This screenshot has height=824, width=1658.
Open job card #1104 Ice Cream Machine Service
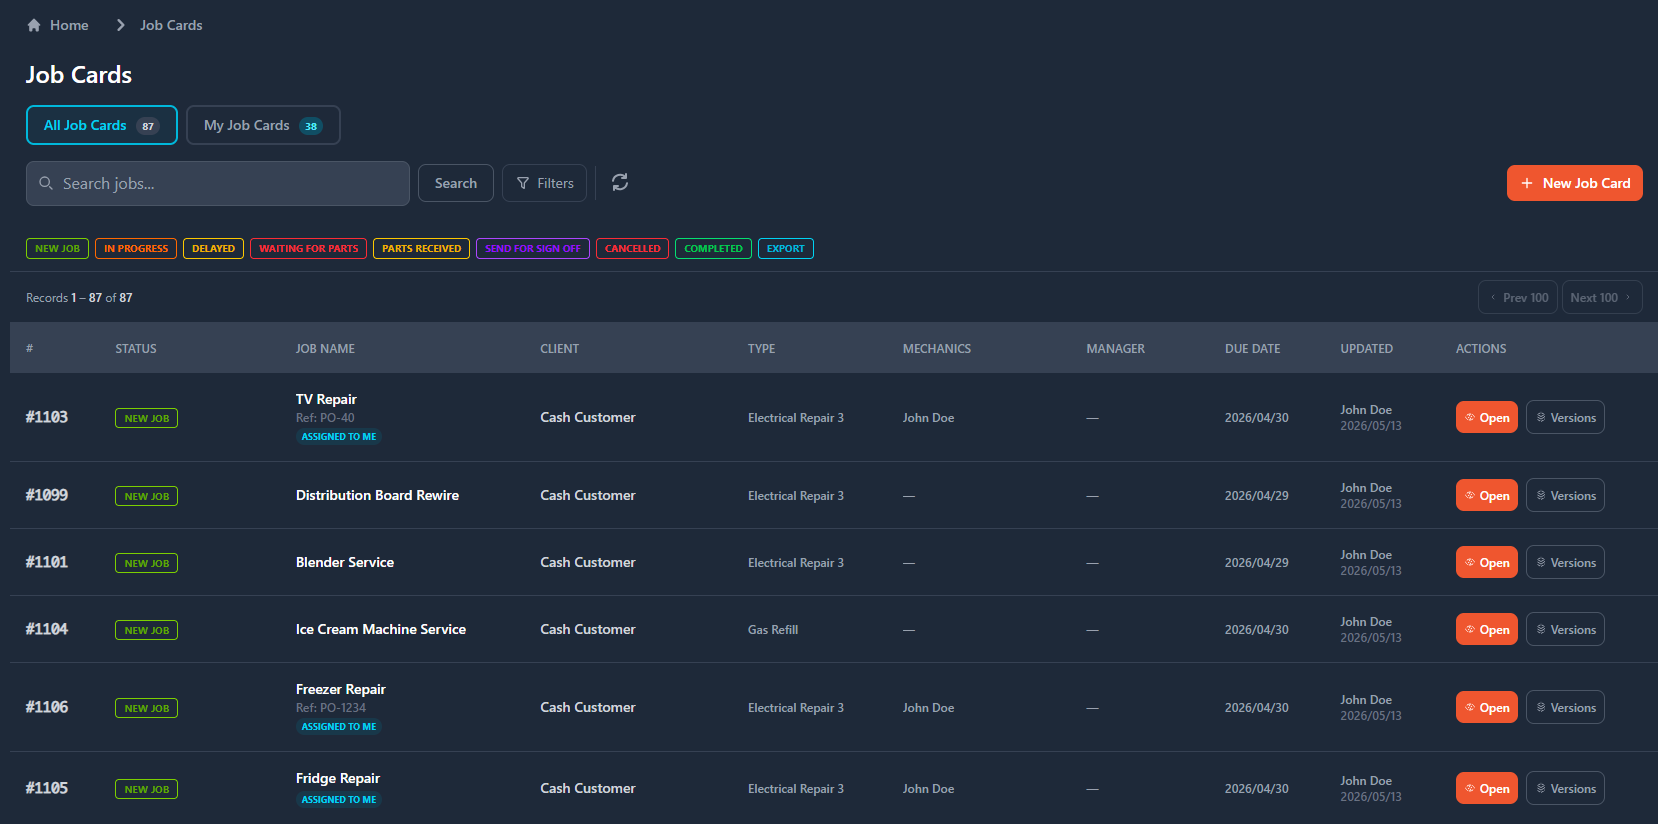pyautogui.click(x=1486, y=629)
